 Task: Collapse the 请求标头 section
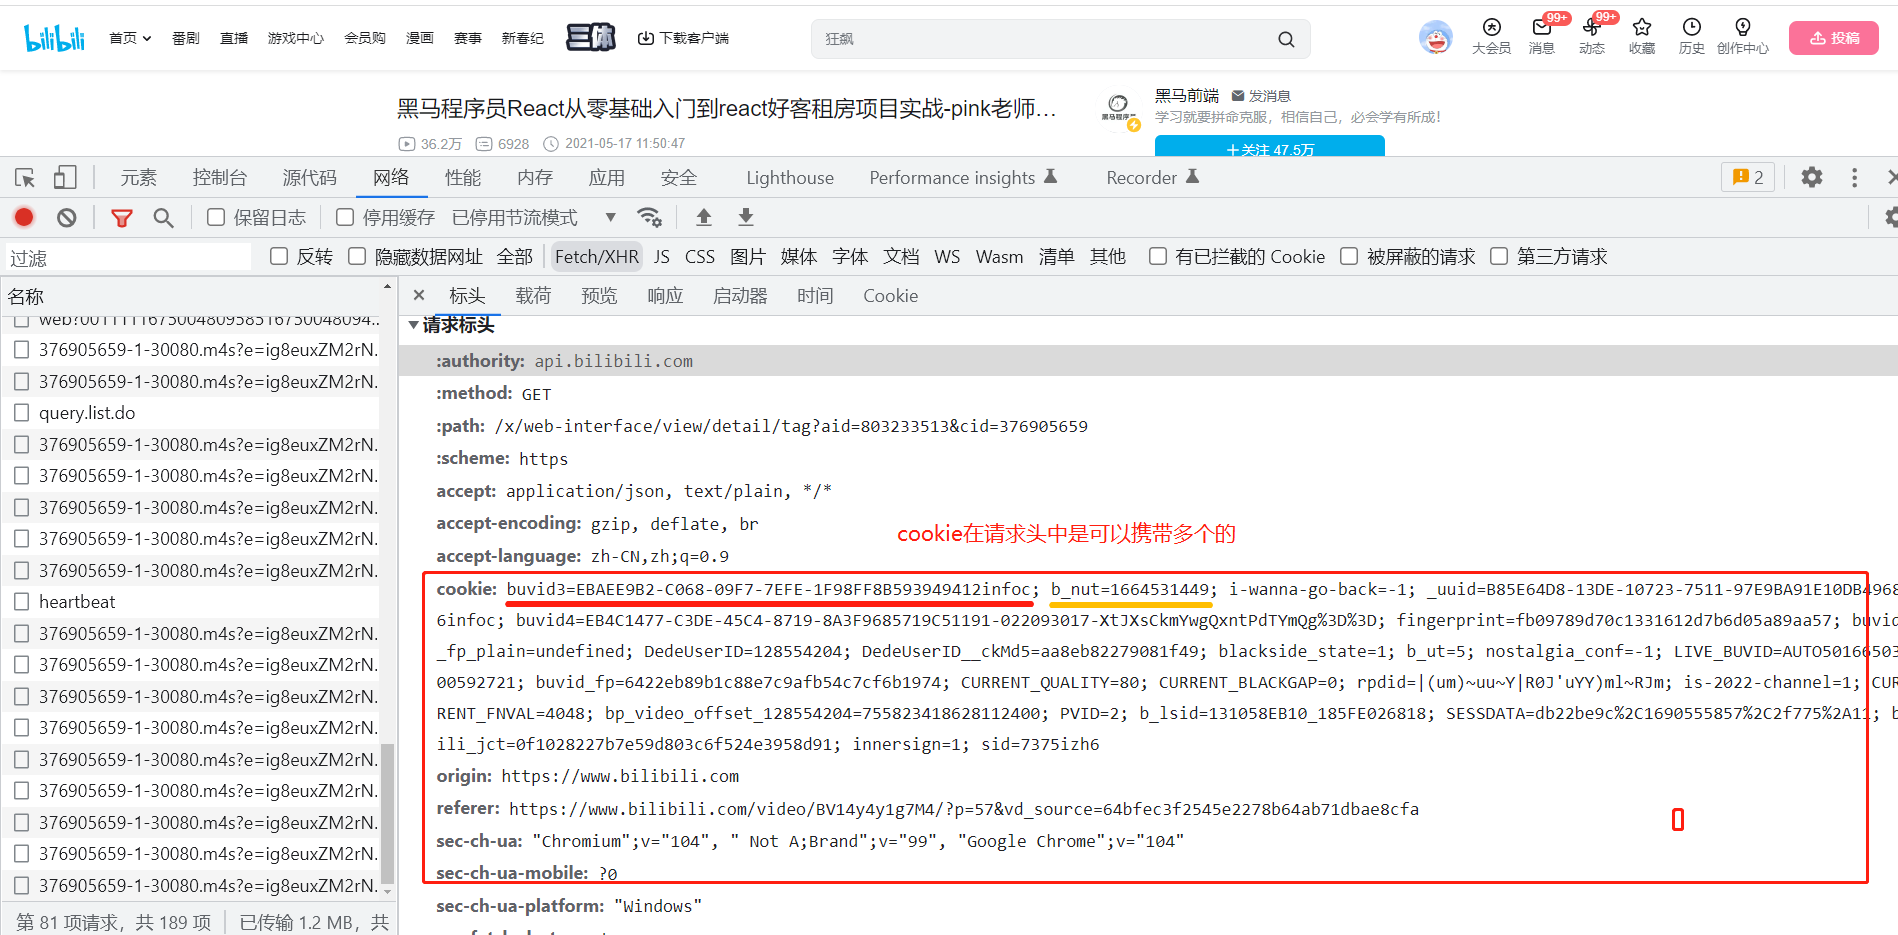tap(414, 325)
